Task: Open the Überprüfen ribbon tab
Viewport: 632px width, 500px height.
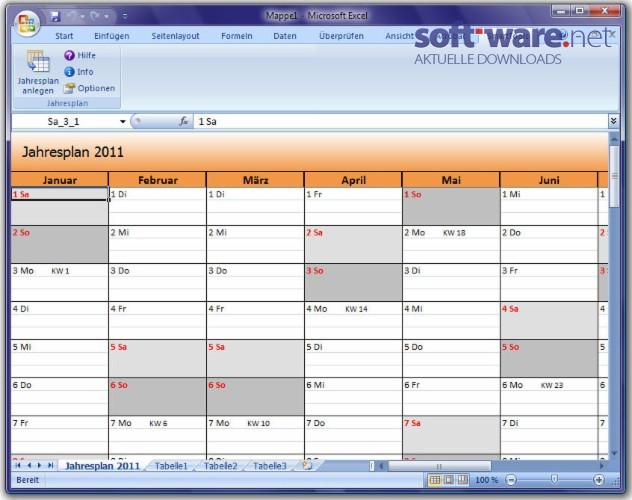Action: tap(341, 36)
